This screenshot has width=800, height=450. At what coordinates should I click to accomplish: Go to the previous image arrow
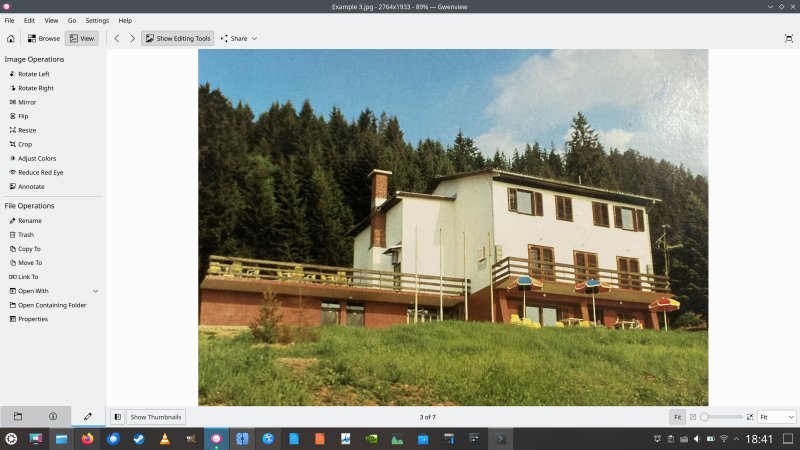point(117,38)
